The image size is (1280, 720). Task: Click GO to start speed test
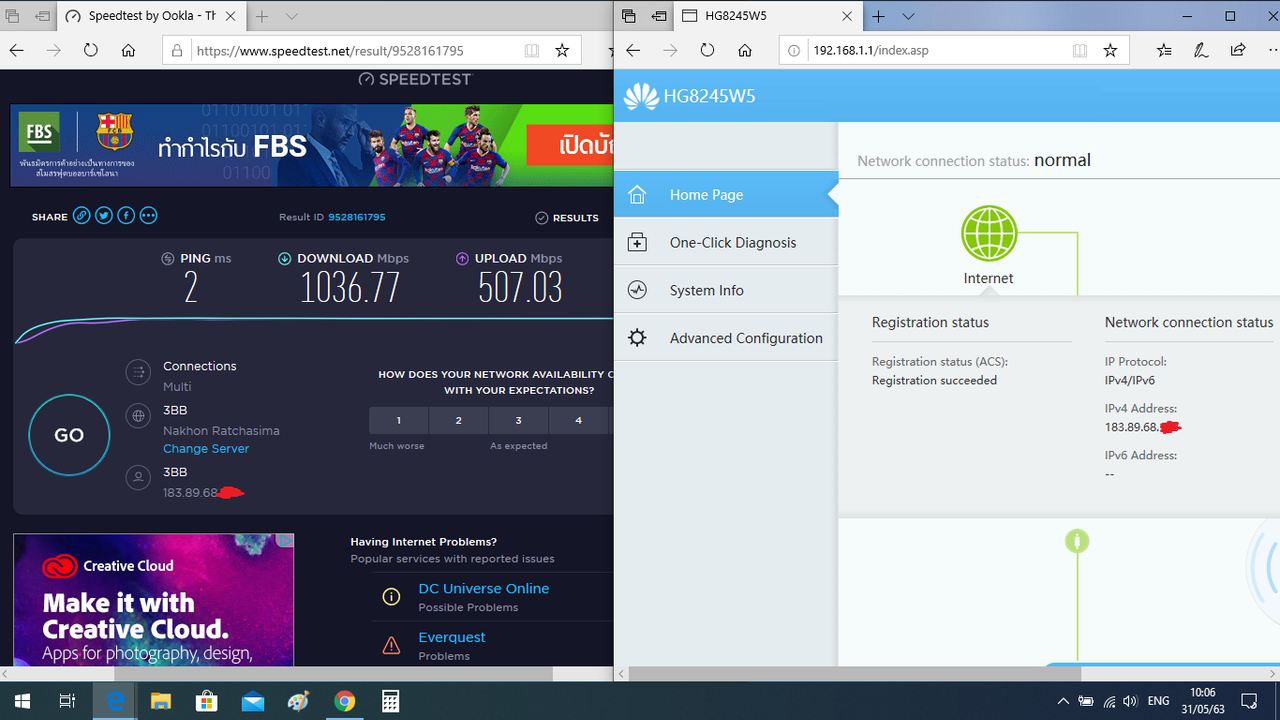coord(69,435)
